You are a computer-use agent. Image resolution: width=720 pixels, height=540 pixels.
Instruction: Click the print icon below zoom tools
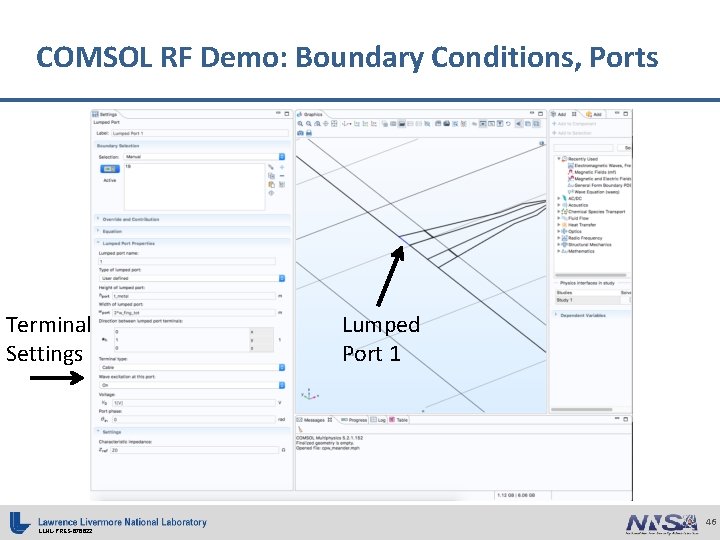point(309,133)
